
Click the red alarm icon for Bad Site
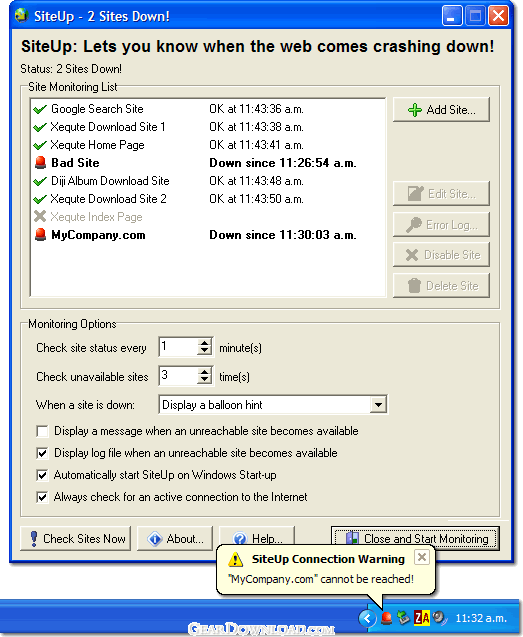pyautogui.click(x=40, y=163)
